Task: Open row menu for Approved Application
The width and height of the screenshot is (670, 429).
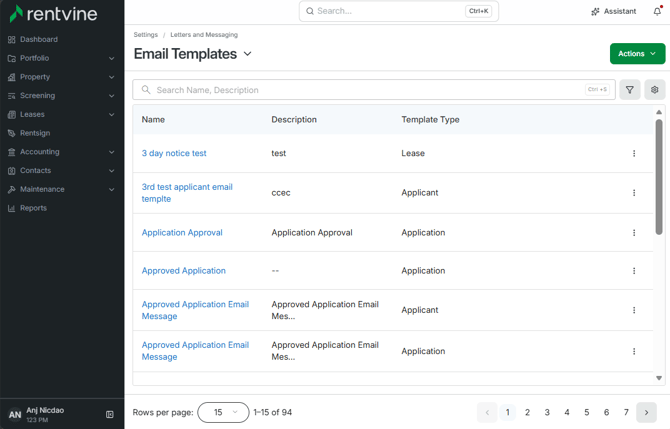Action: tap(634, 271)
